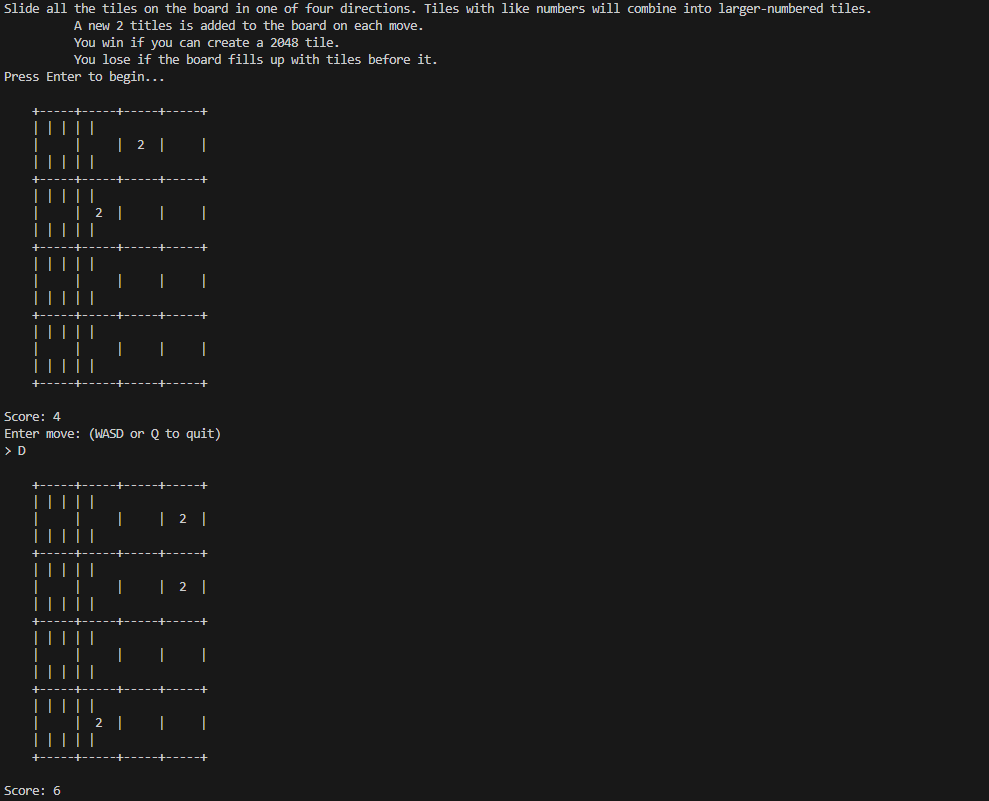Select the 2 tile in second board's top row
989x801 pixels.
tap(183, 519)
